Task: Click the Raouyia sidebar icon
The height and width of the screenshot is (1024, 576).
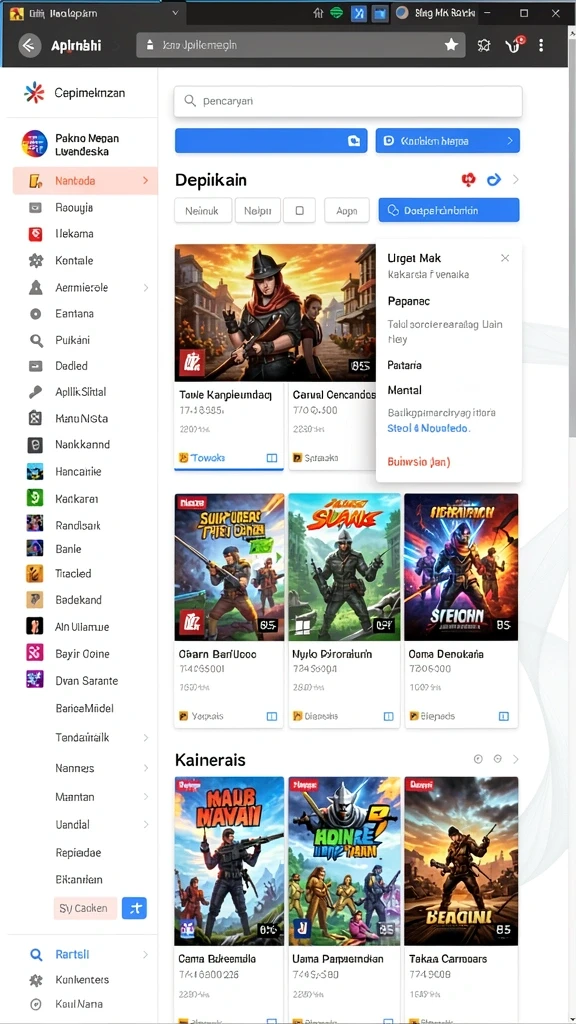Action: [x=35, y=208]
